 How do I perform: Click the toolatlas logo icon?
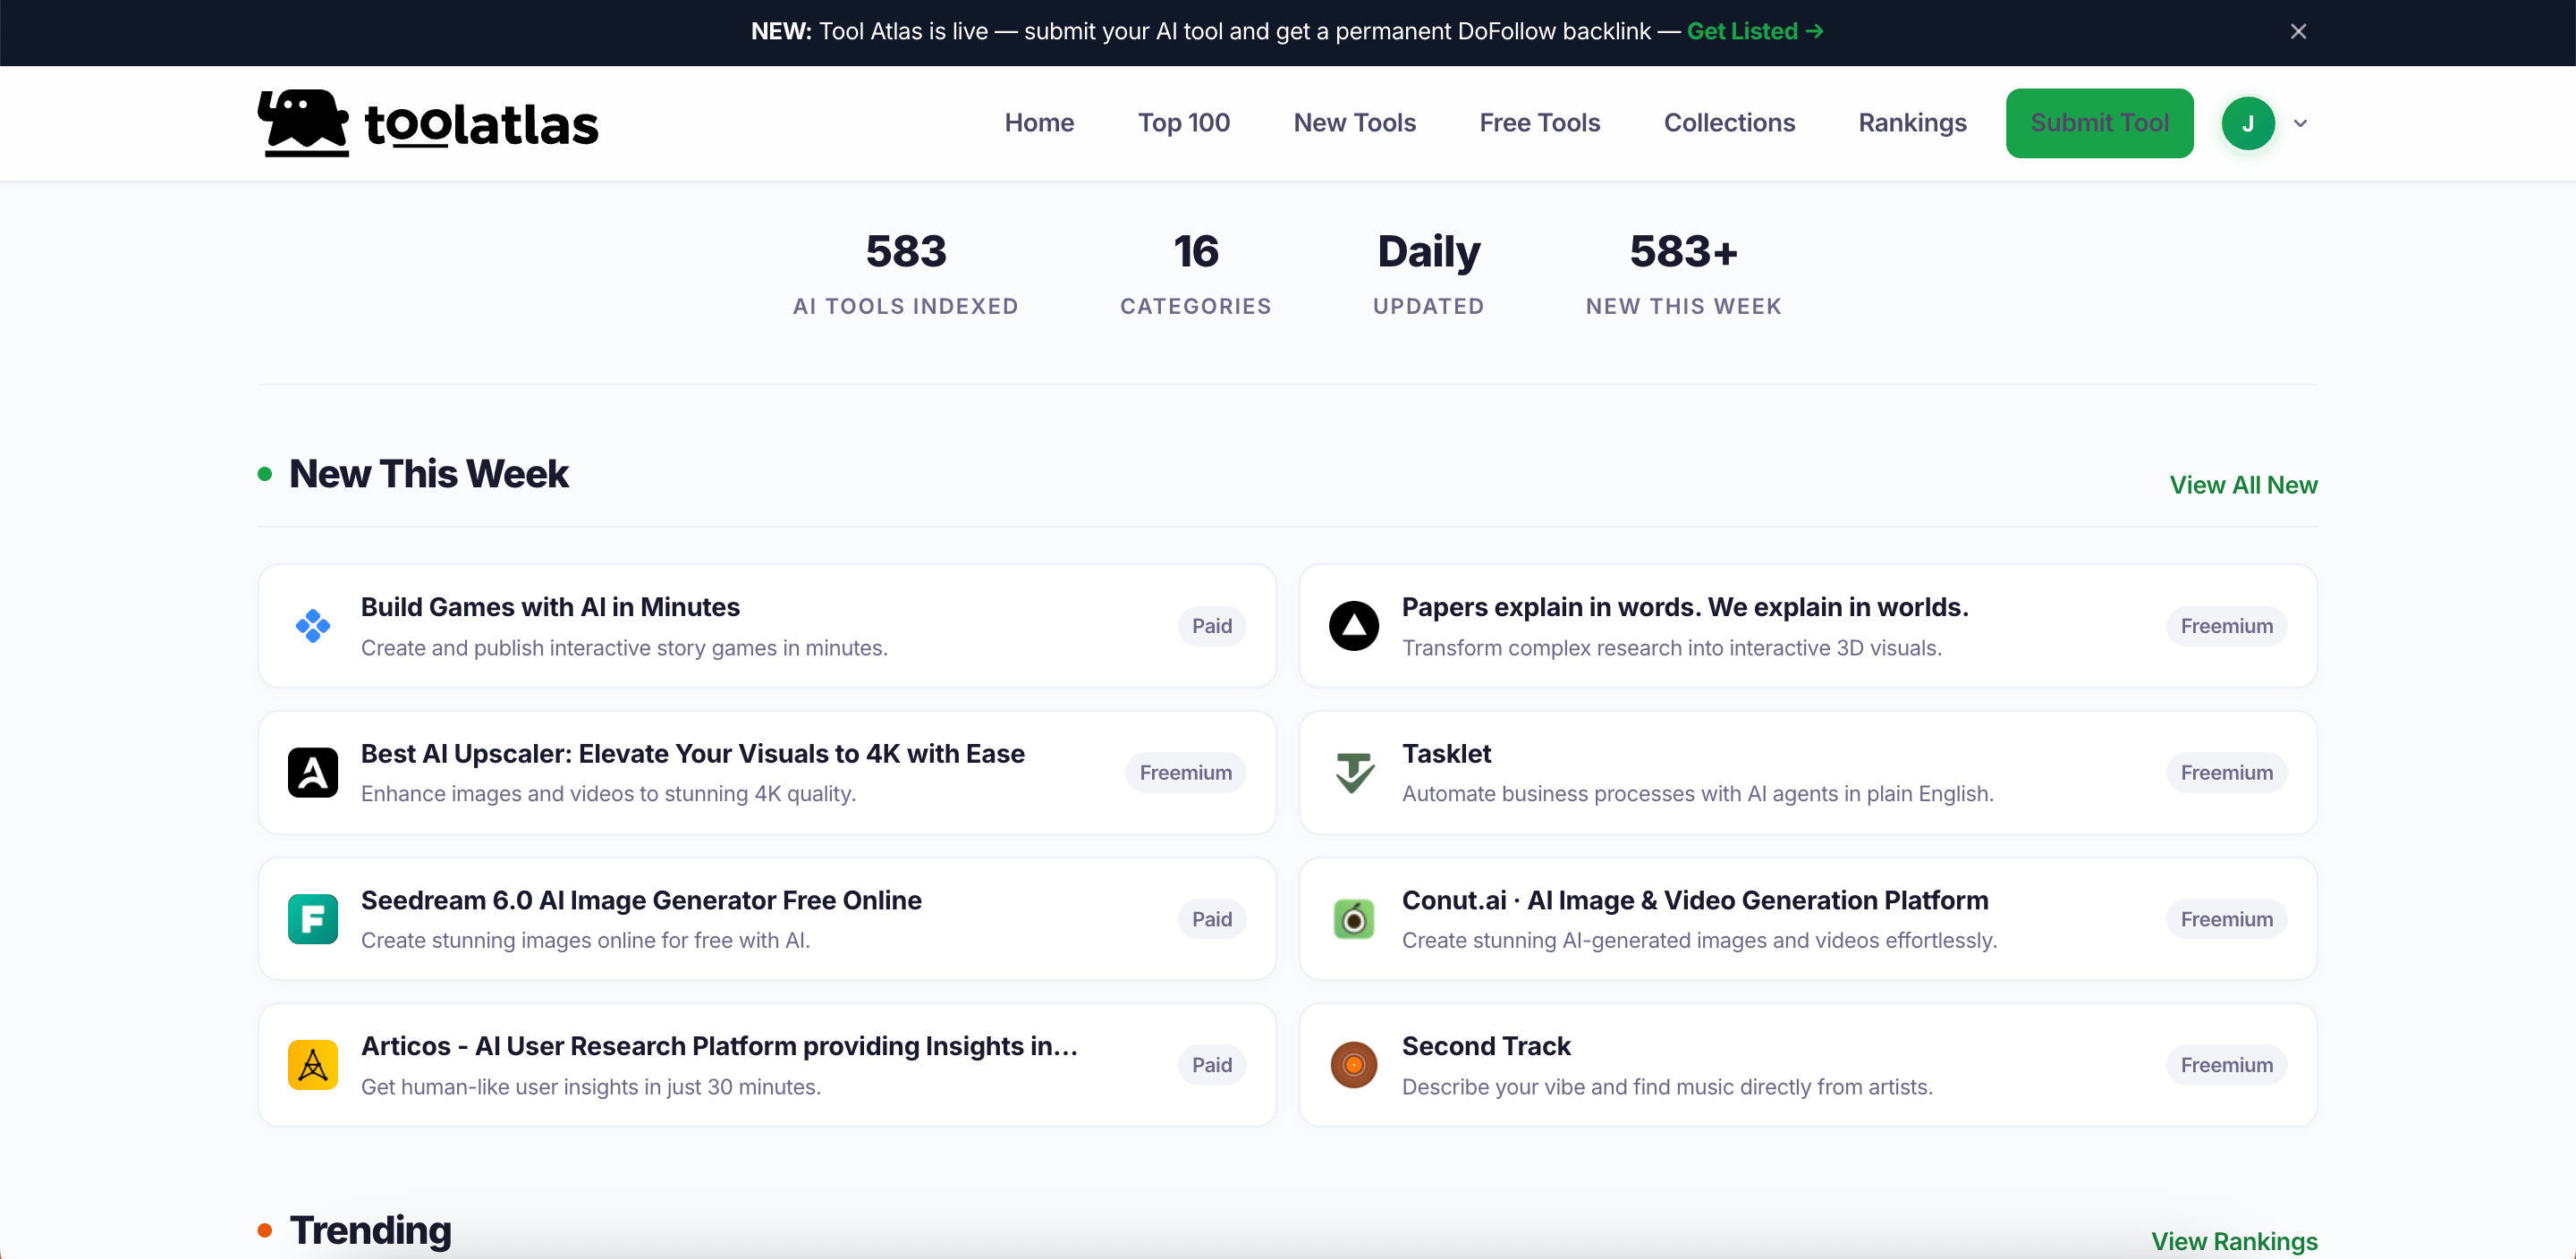pyautogui.click(x=303, y=123)
